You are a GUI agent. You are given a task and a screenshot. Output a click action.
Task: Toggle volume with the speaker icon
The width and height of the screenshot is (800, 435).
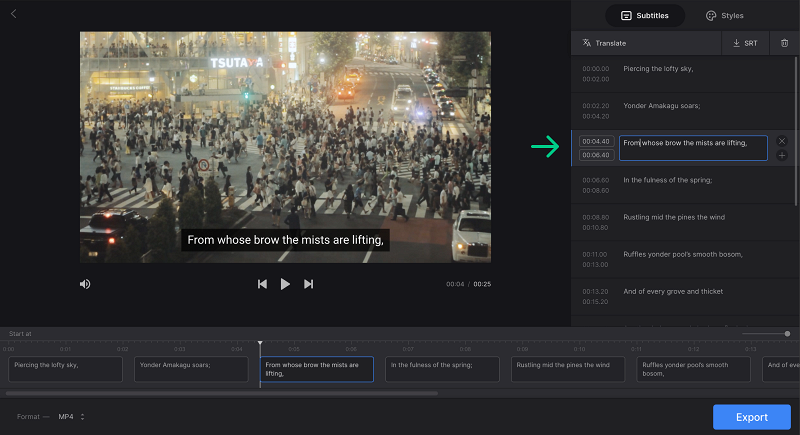tap(85, 284)
